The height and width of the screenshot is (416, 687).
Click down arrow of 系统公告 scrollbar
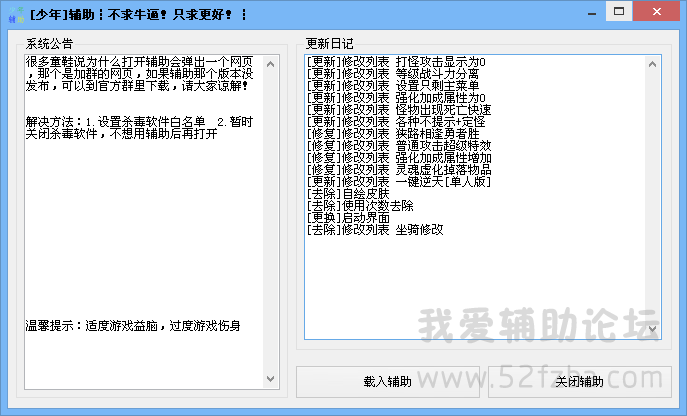point(271,379)
